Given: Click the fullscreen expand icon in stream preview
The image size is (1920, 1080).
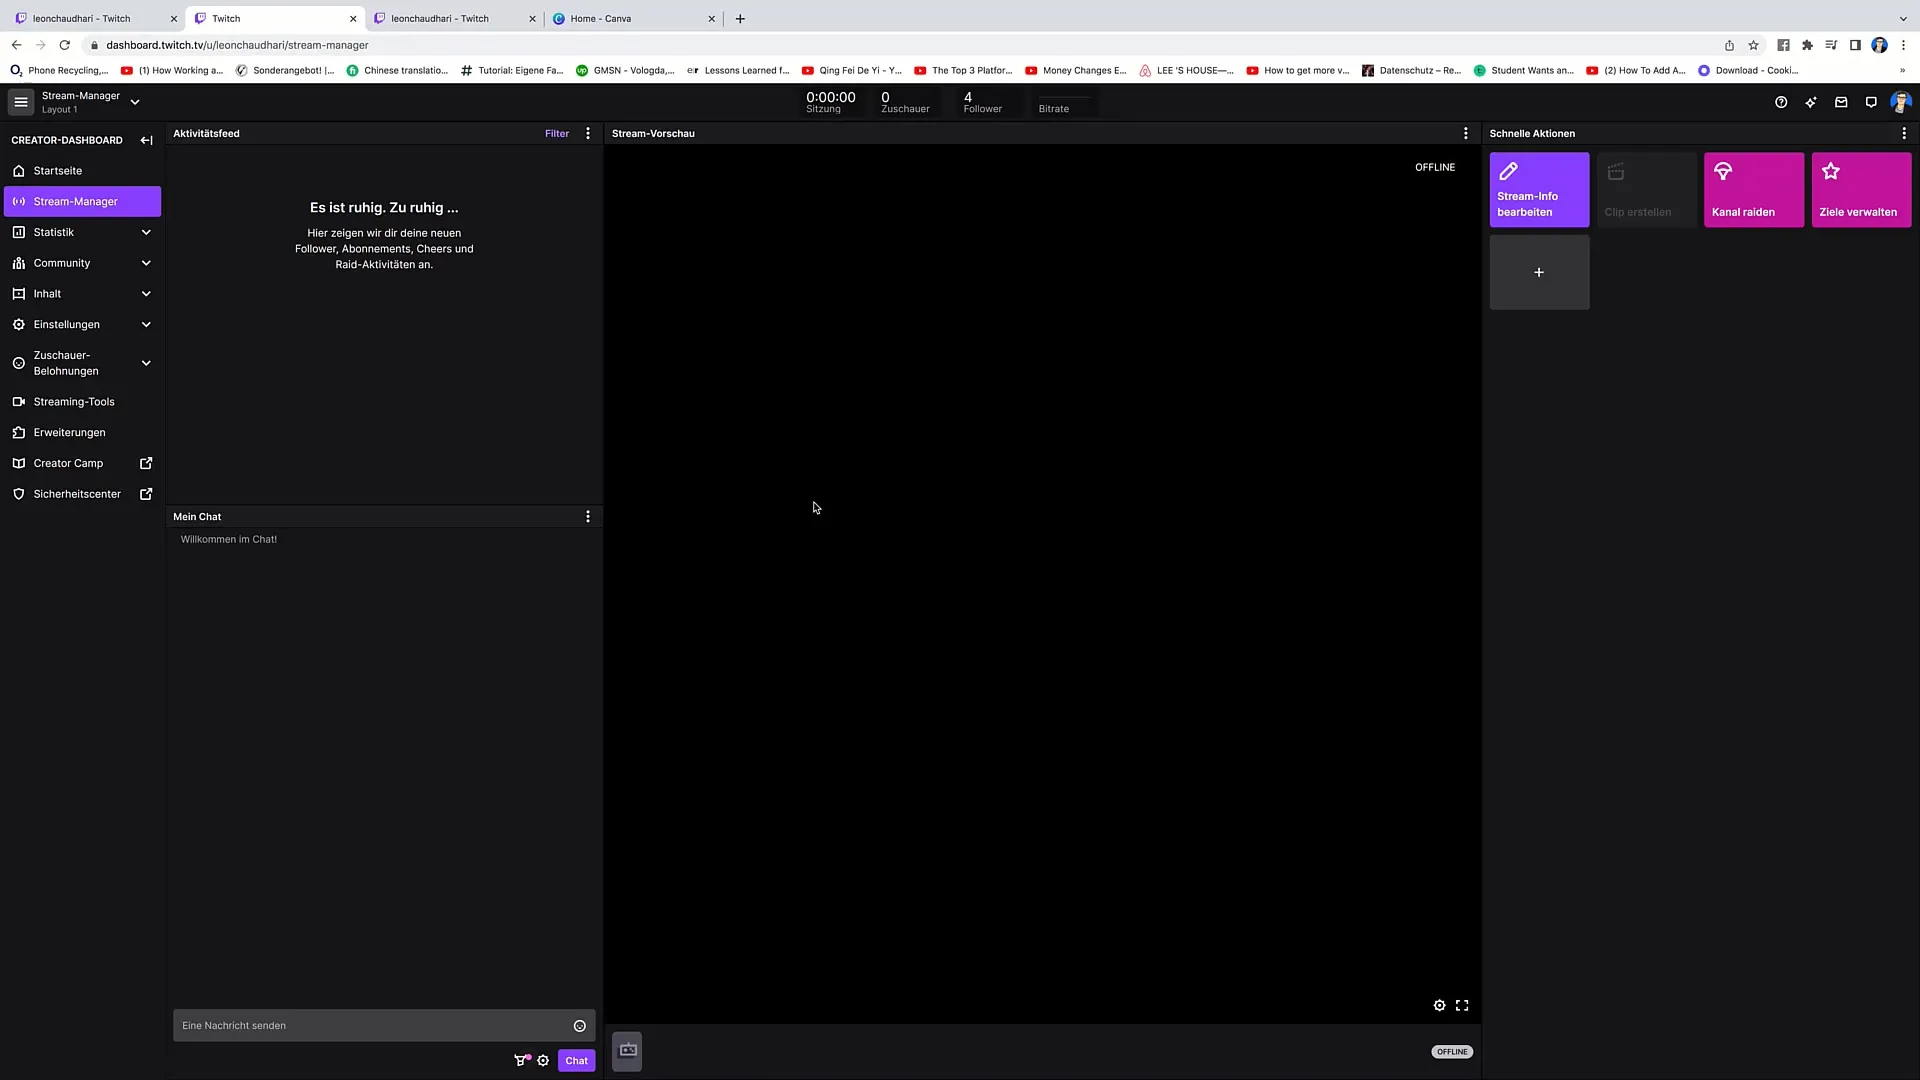Looking at the screenshot, I should (1461, 1005).
